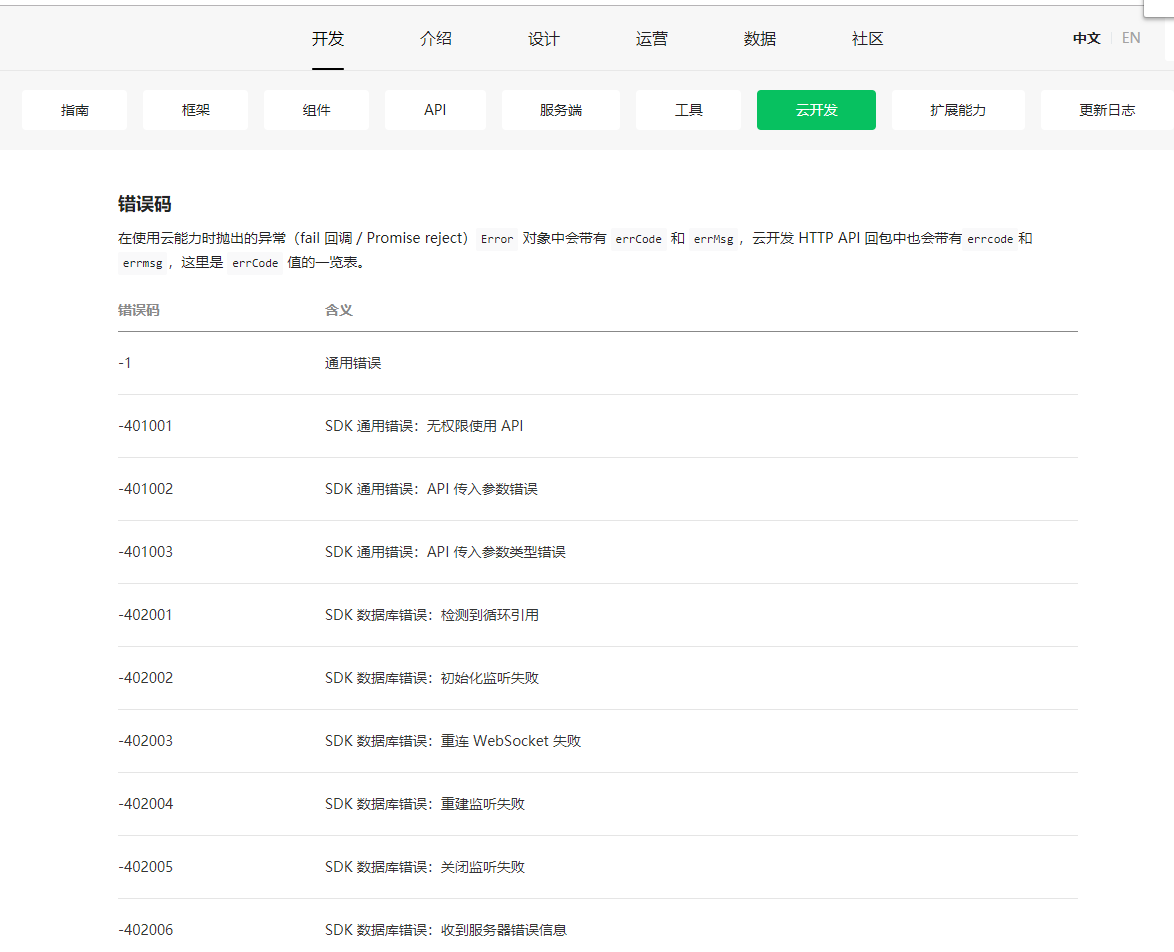The width and height of the screenshot is (1174, 952).
Task: Select error code -402002 cell
Action: pyautogui.click(x=145, y=678)
